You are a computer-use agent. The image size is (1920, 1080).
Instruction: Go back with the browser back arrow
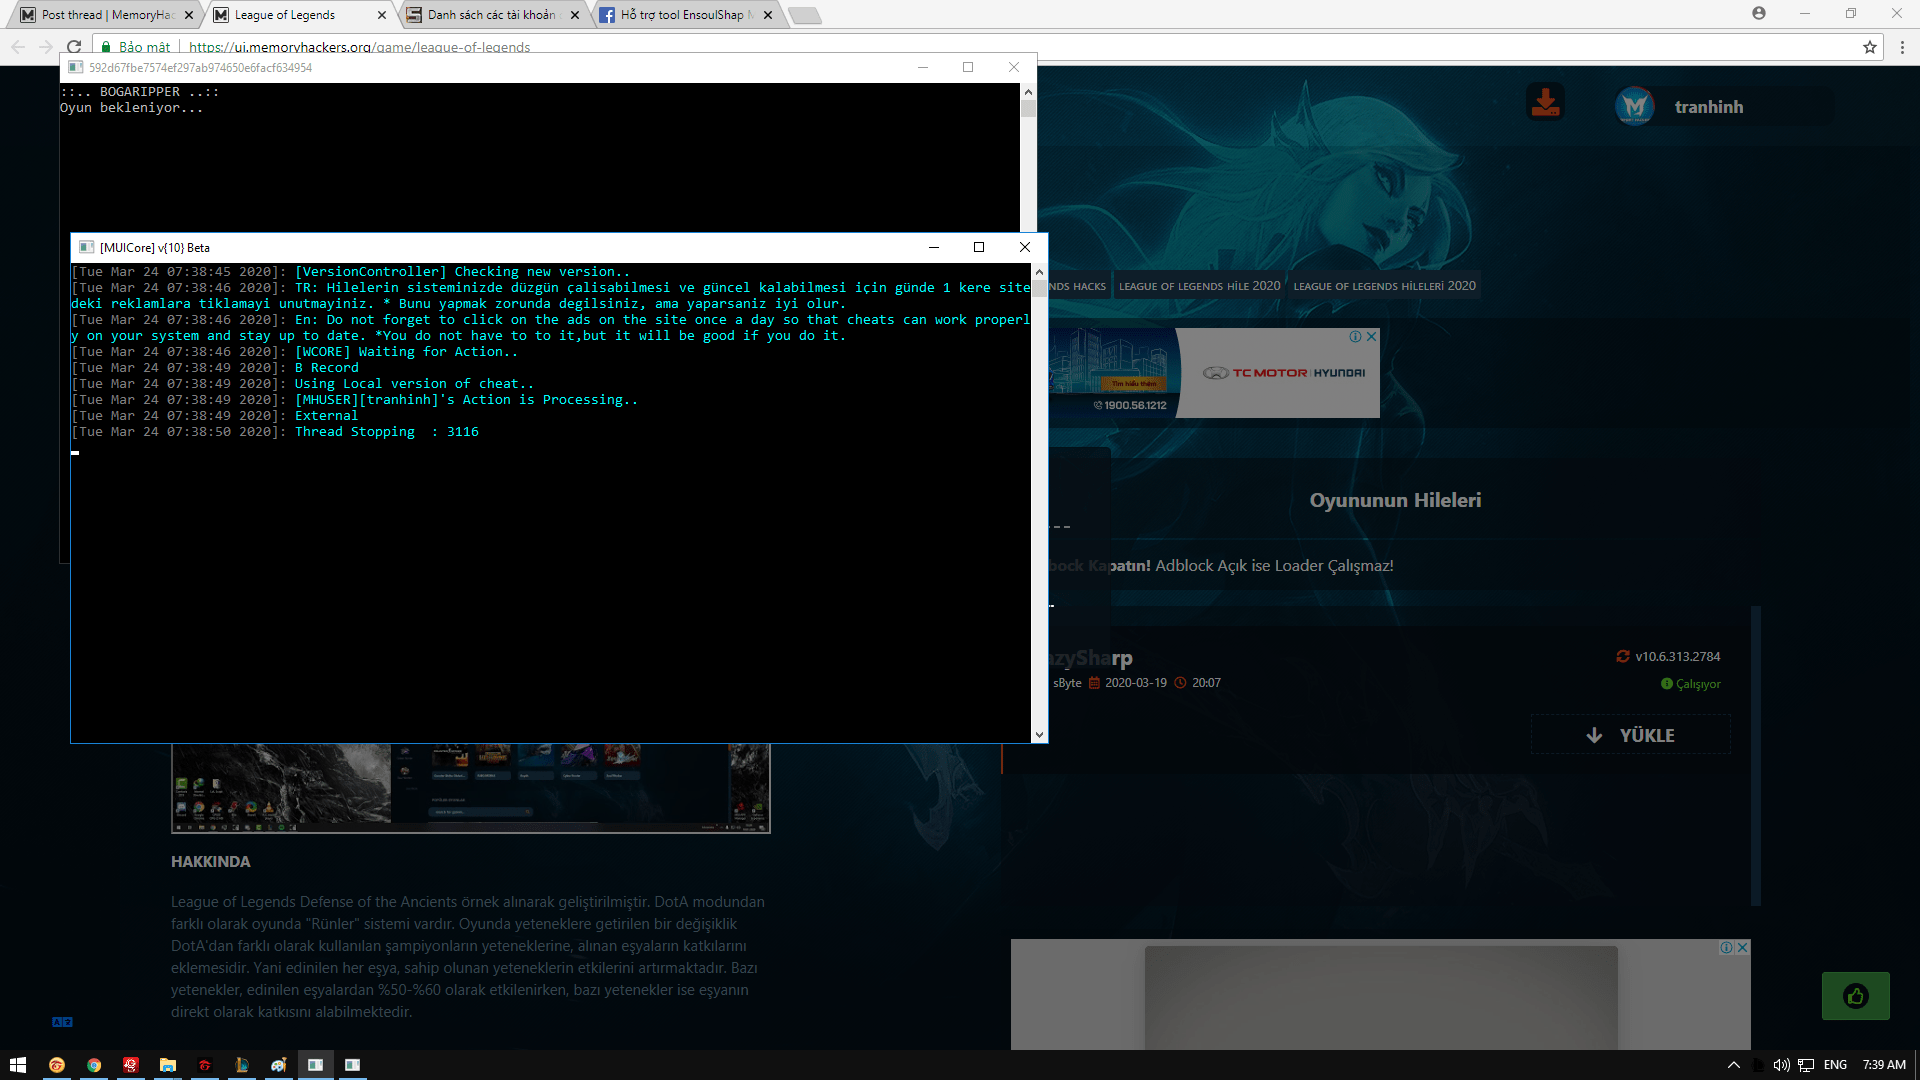click(18, 47)
